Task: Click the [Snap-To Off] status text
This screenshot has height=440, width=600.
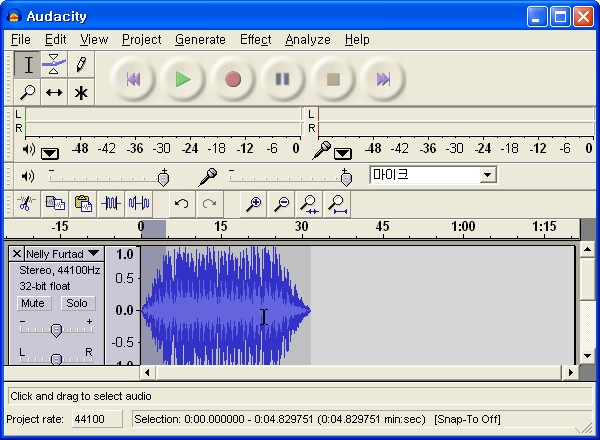Action: pos(467,419)
